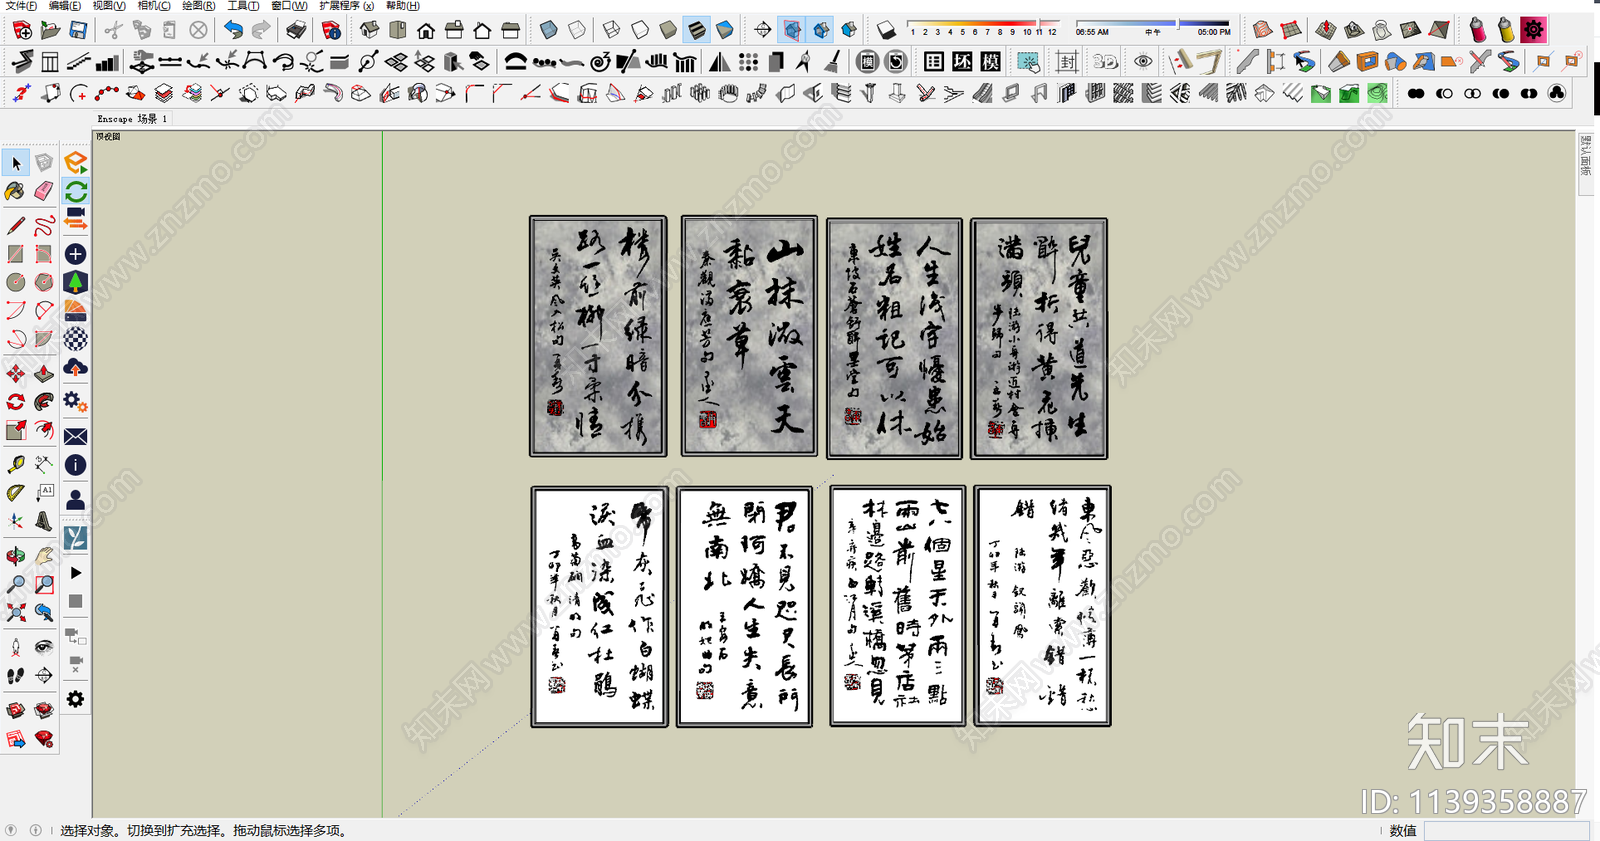Select the Rotate tool
Screen dimensions: 1600x841
[x=16, y=402]
